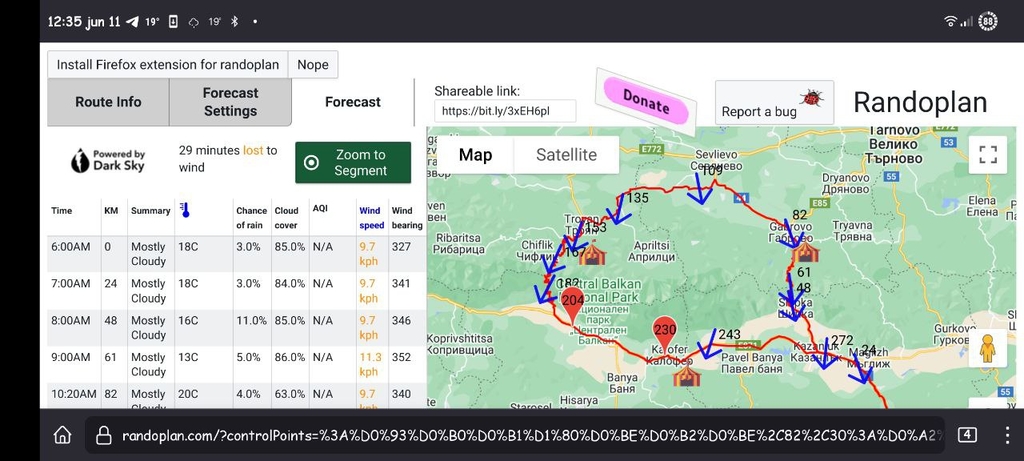Click the Street View pegman icon
This screenshot has width=1024, height=461.
click(x=988, y=349)
